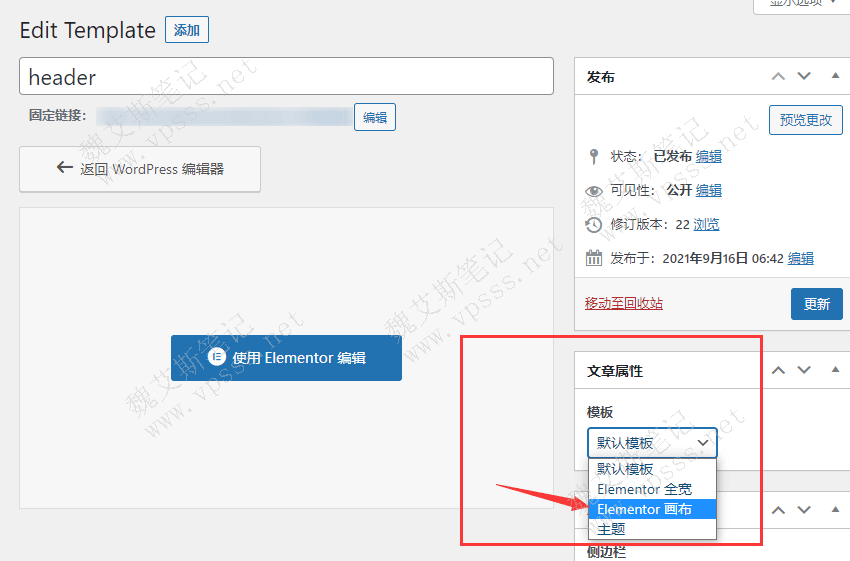Screen dimensions: 850x561
Task: Collapse the 文章属性 panel with triangle toggle
Action: coord(835,370)
